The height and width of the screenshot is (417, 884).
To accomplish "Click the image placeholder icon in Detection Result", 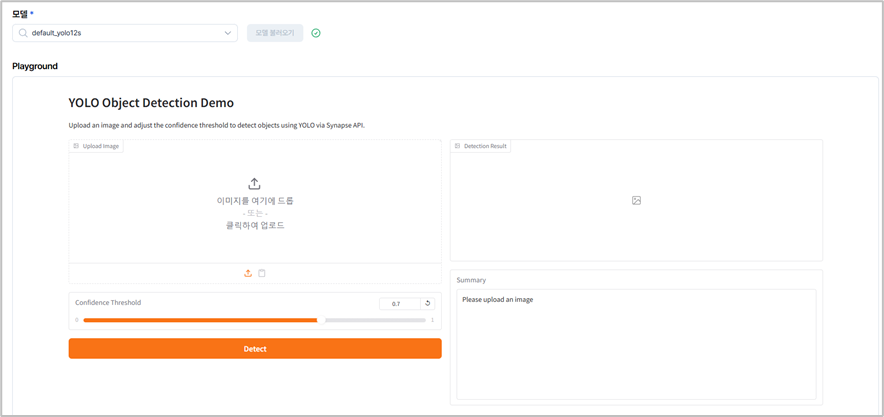I will [x=637, y=200].
